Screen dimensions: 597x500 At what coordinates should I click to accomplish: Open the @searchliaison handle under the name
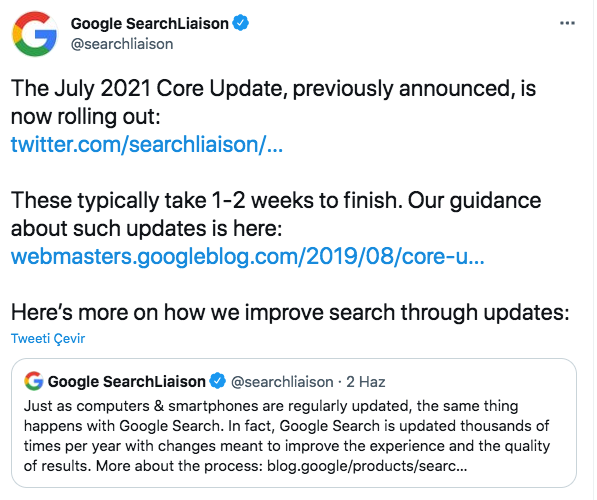(x=122, y=44)
